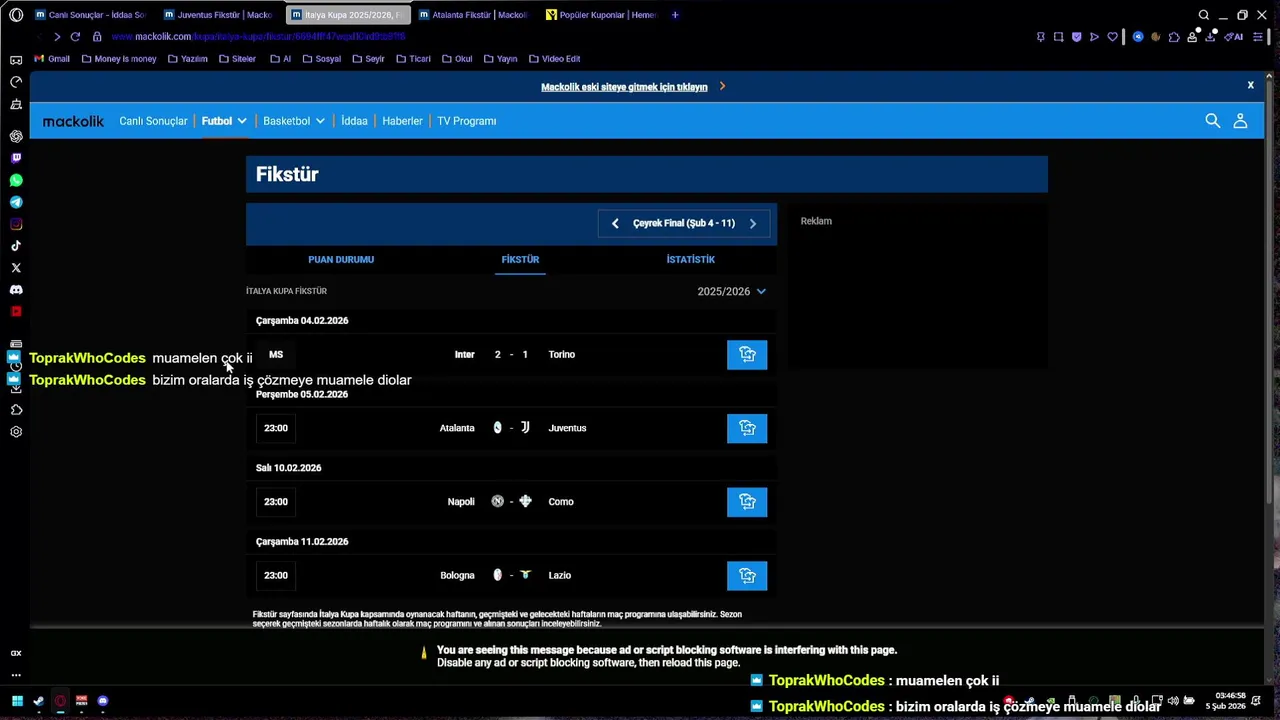Open TikTok in the browser sidebar
The height and width of the screenshot is (720, 1280).
click(x=16, y=246)
